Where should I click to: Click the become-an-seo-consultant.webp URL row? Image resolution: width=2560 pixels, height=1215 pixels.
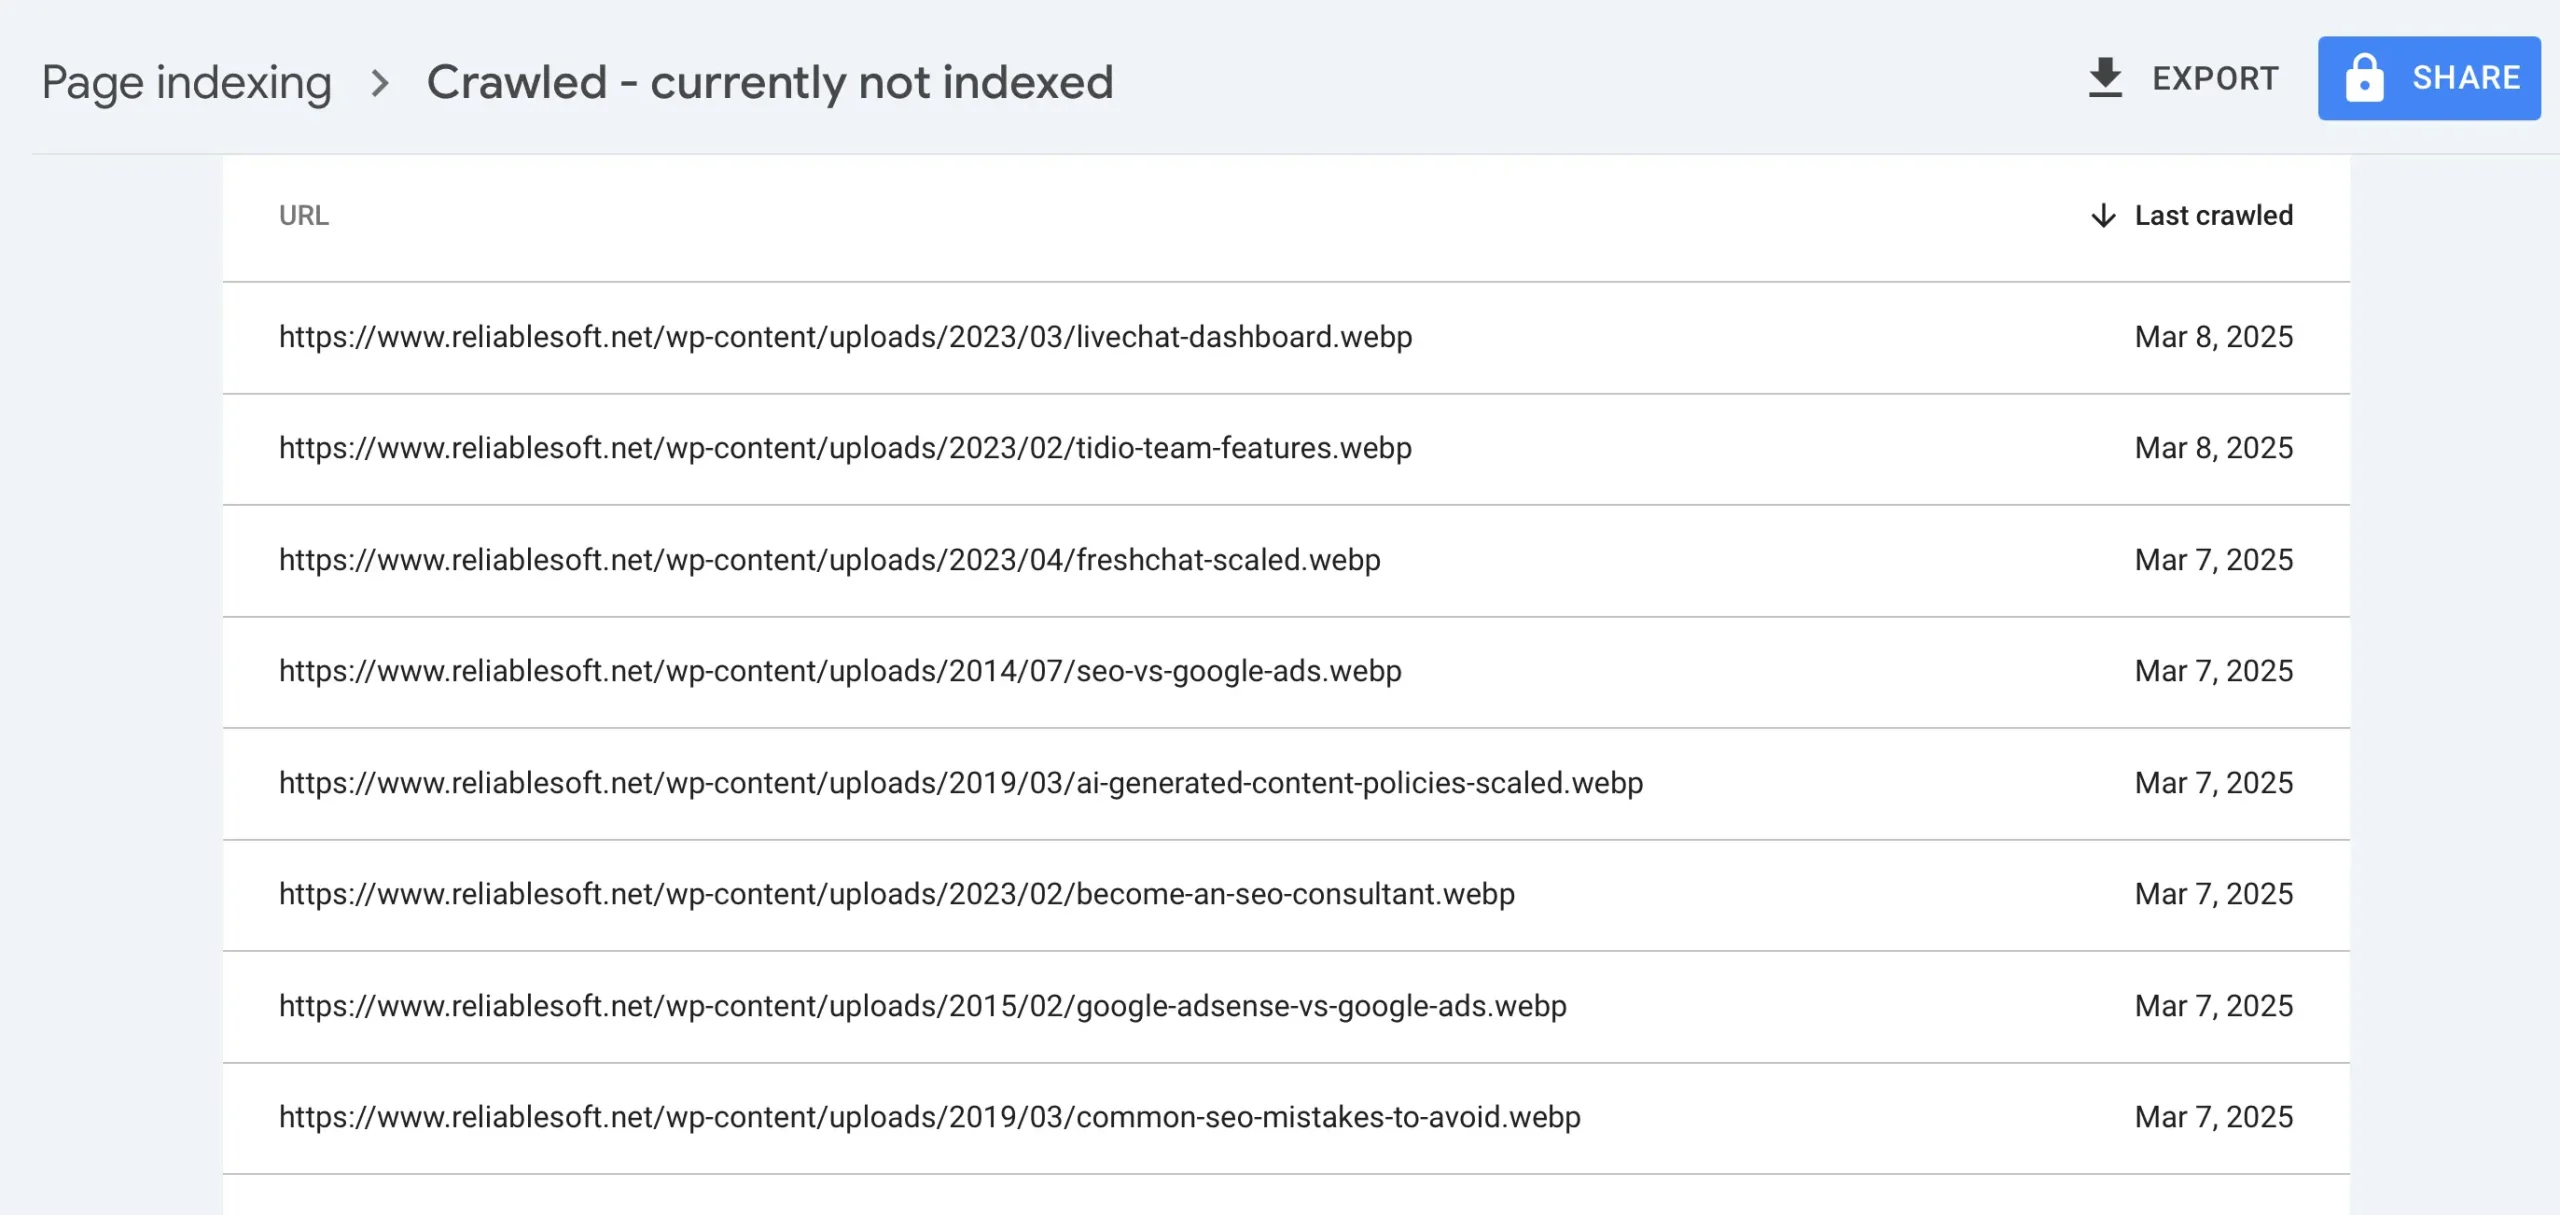[x=896, y=894]
